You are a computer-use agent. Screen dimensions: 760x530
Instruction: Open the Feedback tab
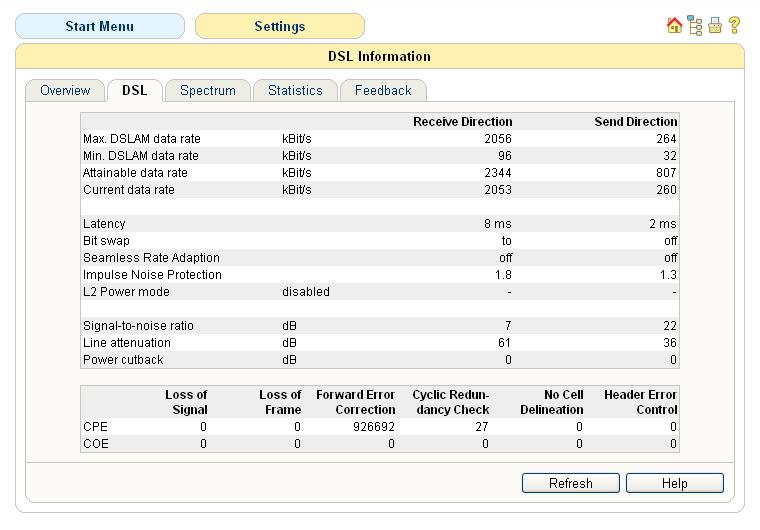pos(383,91)
